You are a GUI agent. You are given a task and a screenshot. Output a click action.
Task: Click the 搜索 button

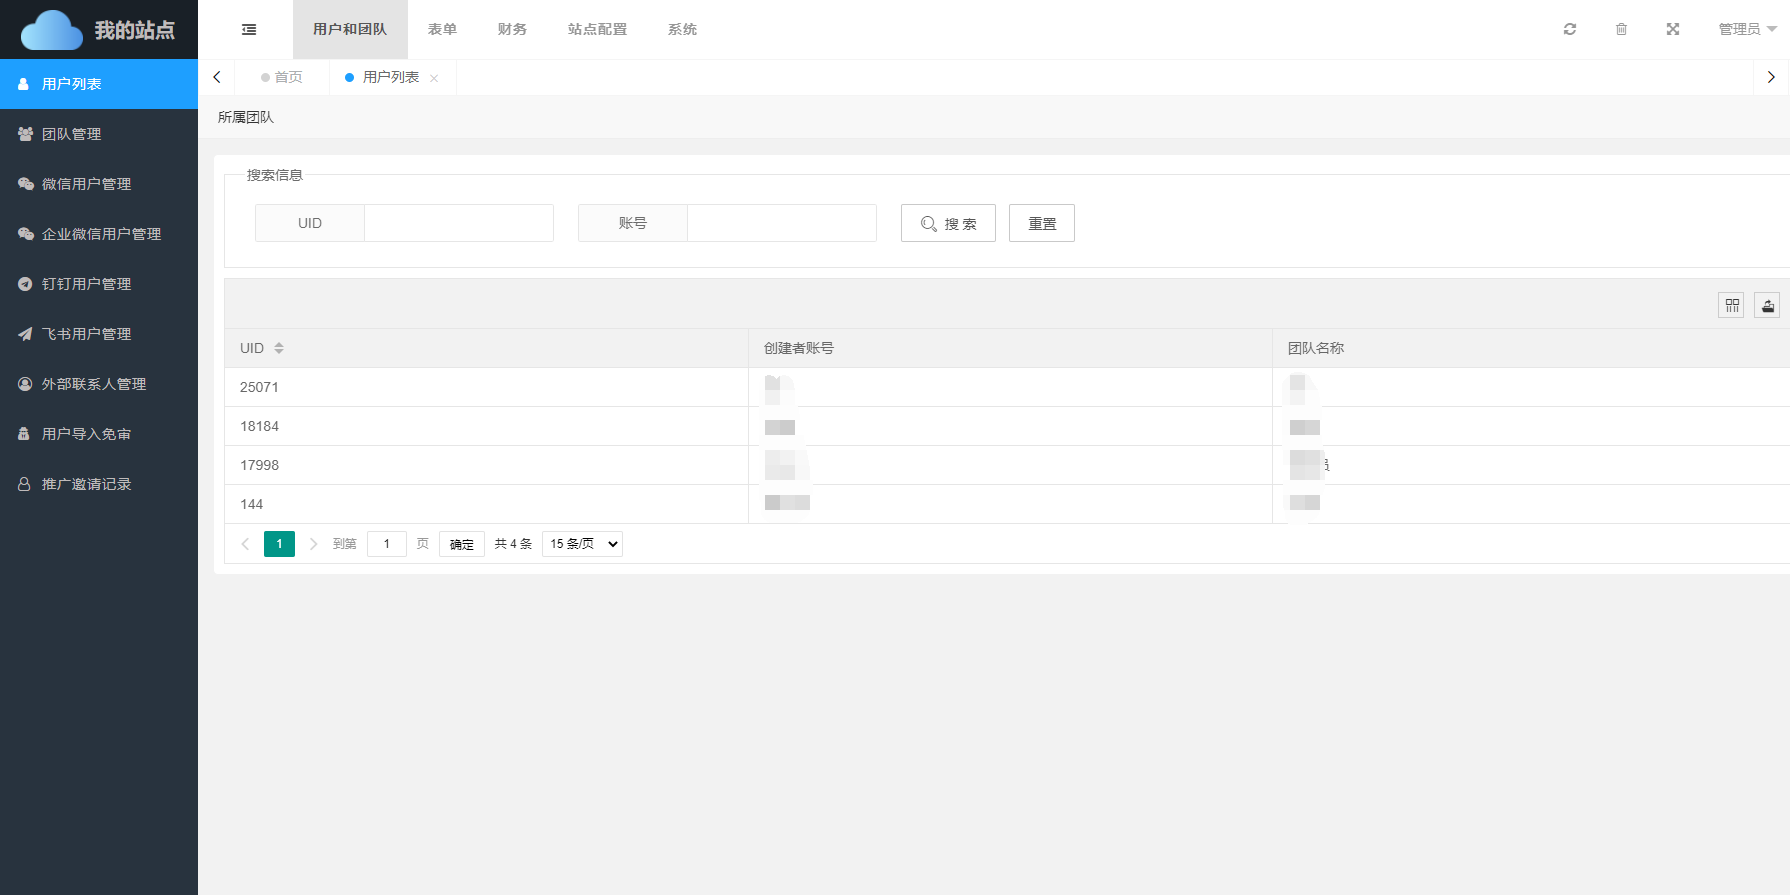[x=948, y=223]
